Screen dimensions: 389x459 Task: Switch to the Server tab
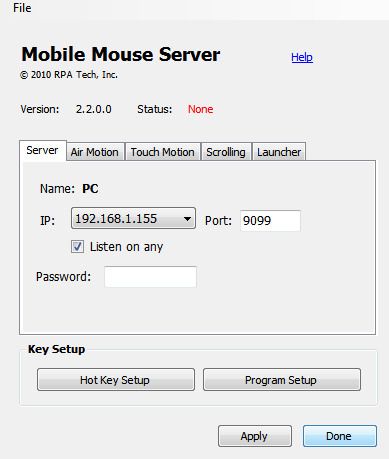click(x=42, y=150)
